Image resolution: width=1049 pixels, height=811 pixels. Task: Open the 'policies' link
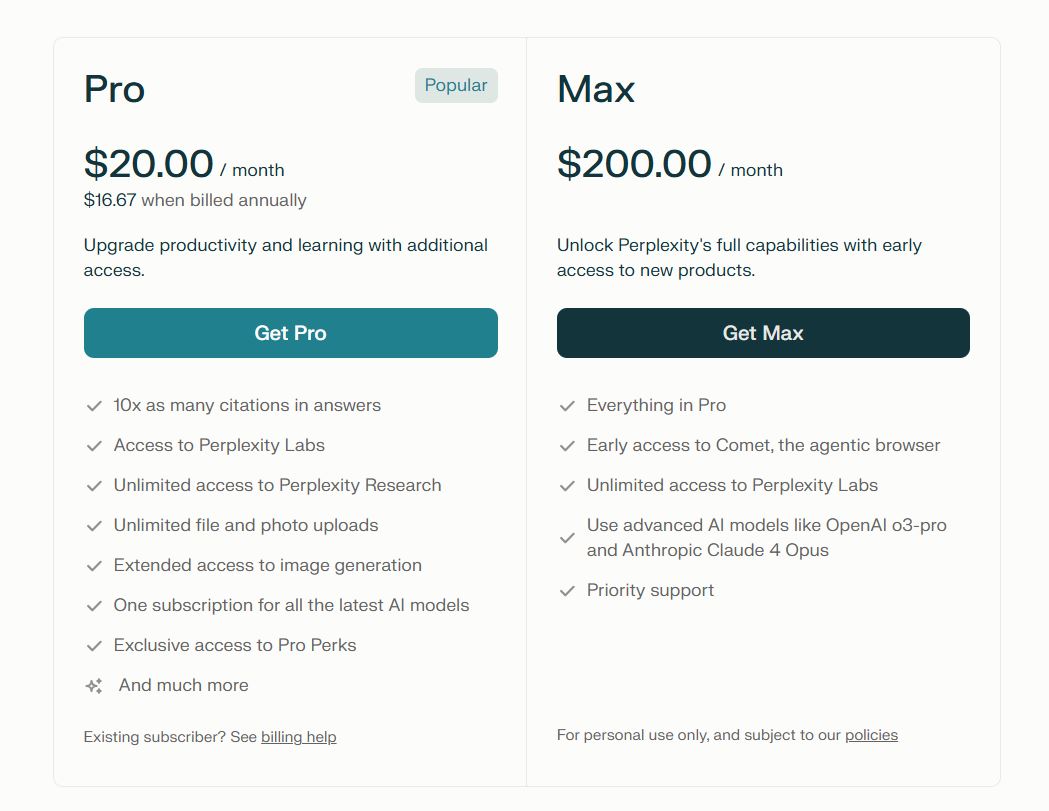(x=871, y=734)
